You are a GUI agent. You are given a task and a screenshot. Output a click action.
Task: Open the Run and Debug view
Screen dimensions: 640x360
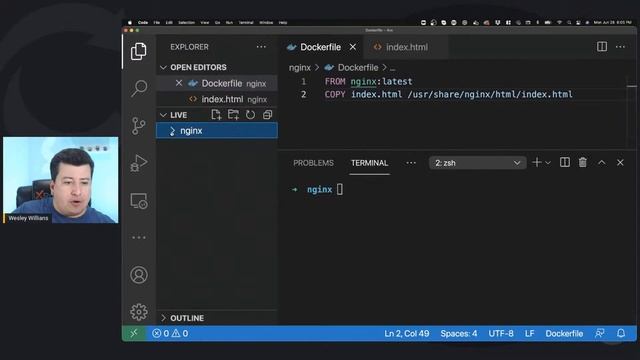(x=139, y=163)
